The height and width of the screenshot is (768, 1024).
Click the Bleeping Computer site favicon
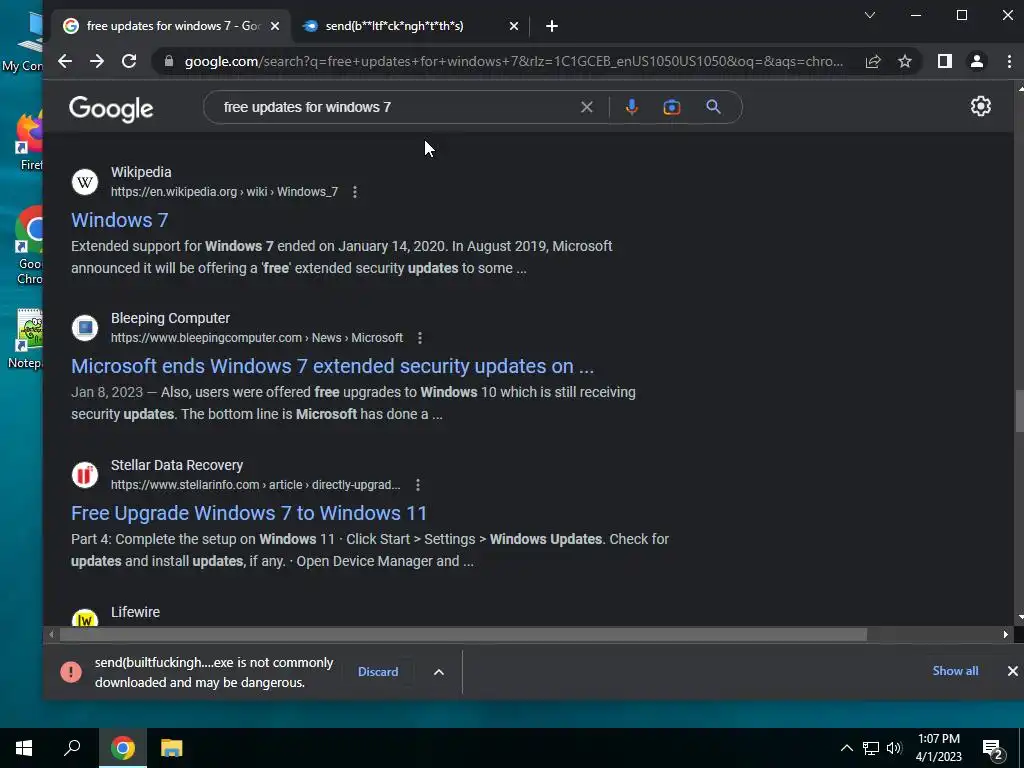pyautogui.click(x=85, y=328)
